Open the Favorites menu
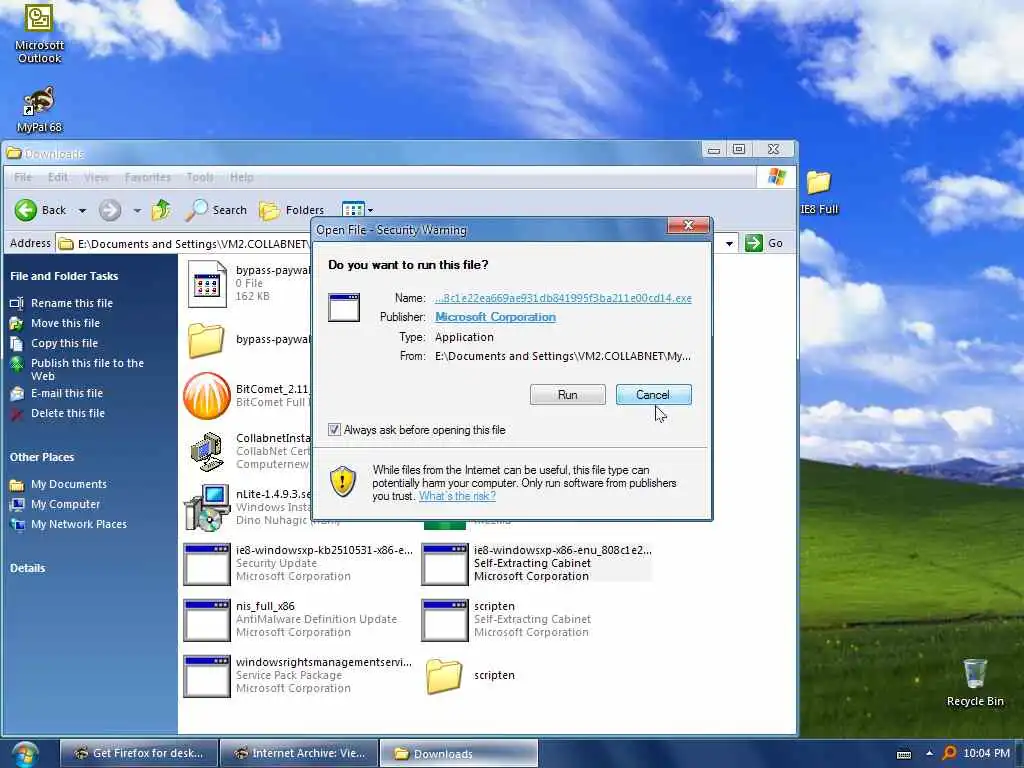 pyautogui.click(x=148, y=177)
